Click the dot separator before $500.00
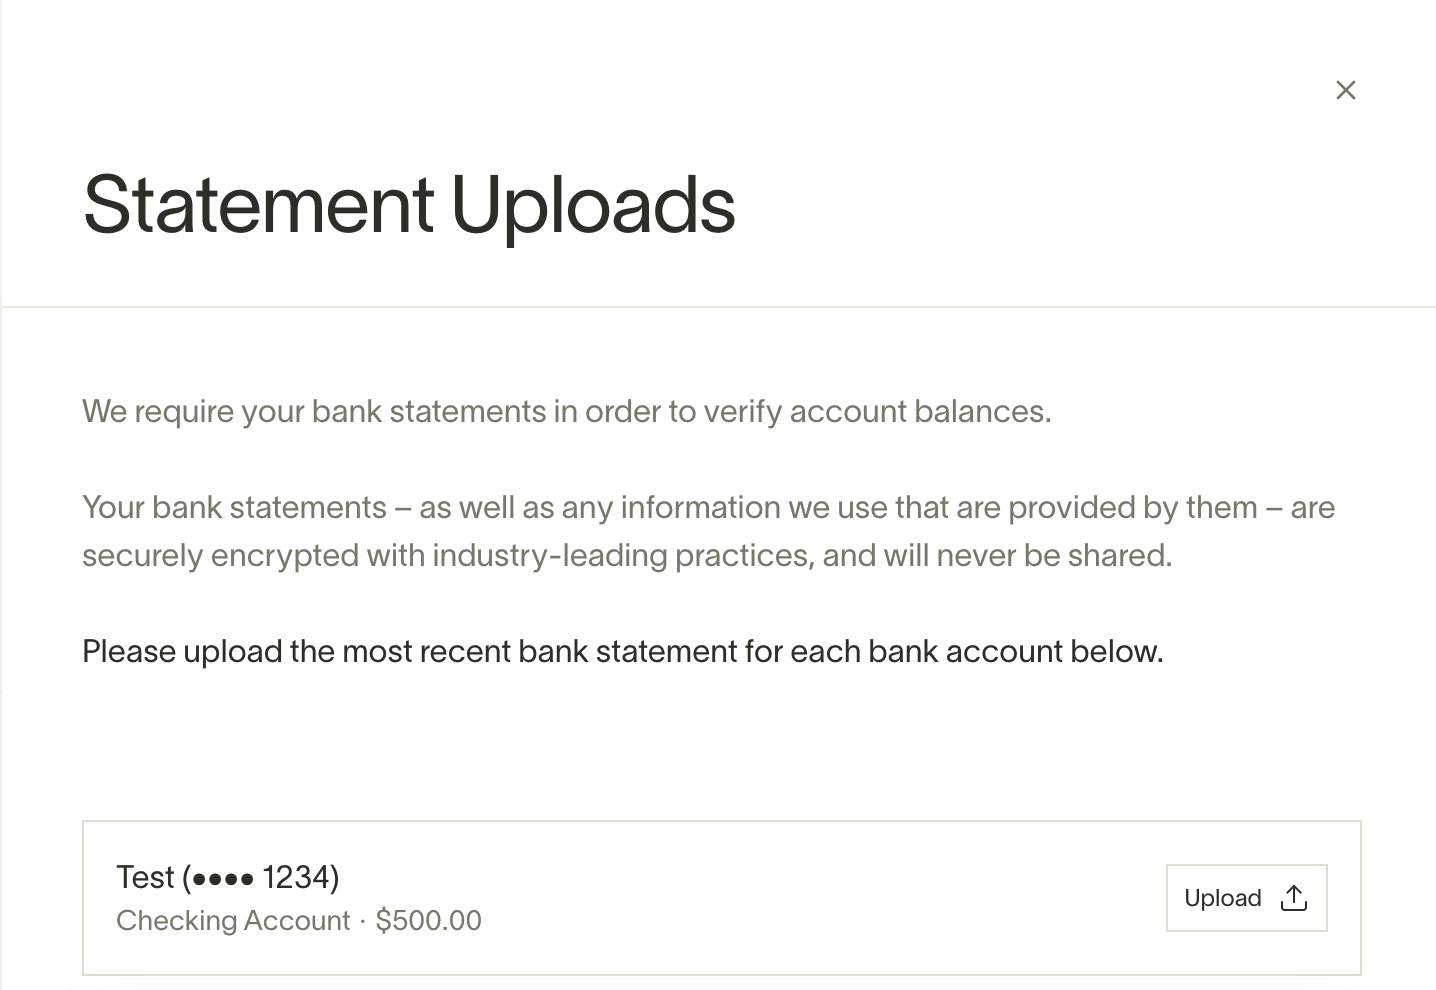This screenshot has width=1436, height=990. tap(363, 921)
